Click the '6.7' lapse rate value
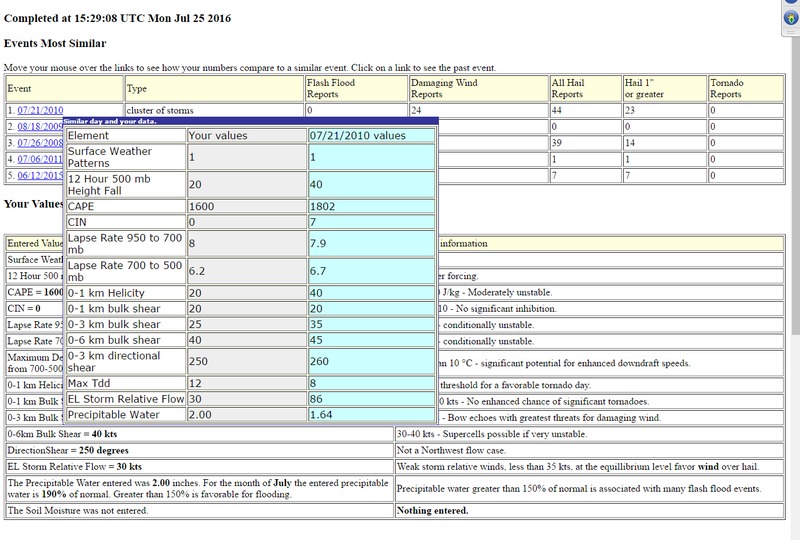The image size is (800, 540). (371, 271)
